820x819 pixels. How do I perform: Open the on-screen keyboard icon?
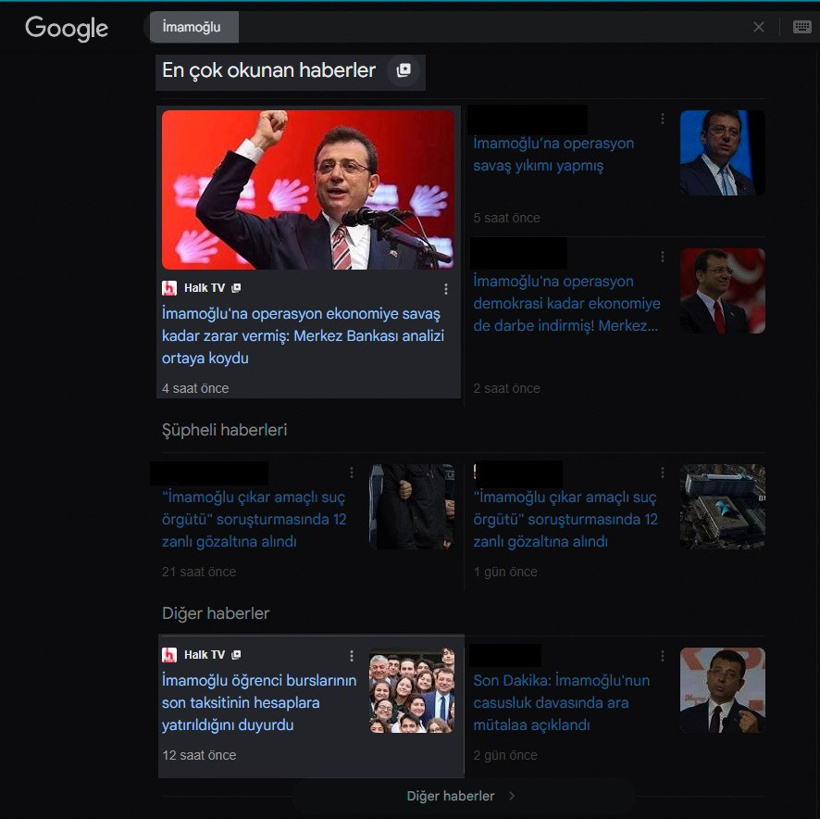point(802,27)
